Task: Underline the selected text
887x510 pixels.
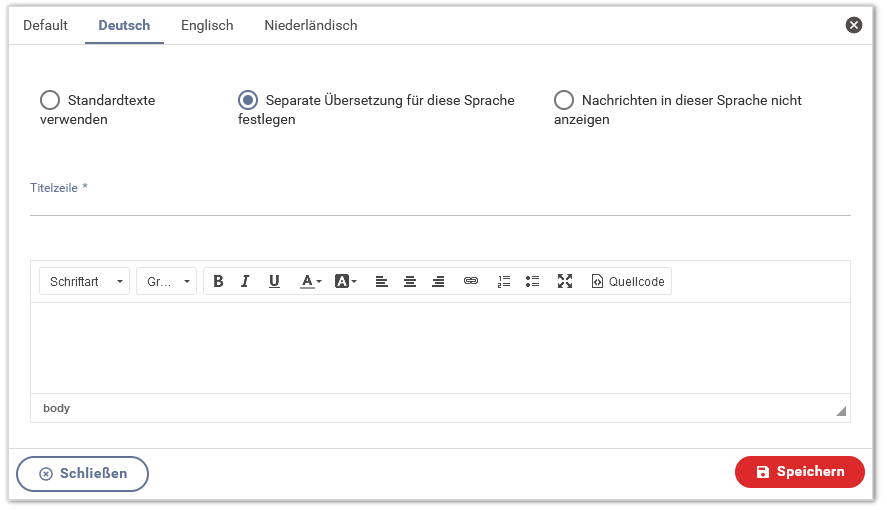Action: tap(274, 282)
